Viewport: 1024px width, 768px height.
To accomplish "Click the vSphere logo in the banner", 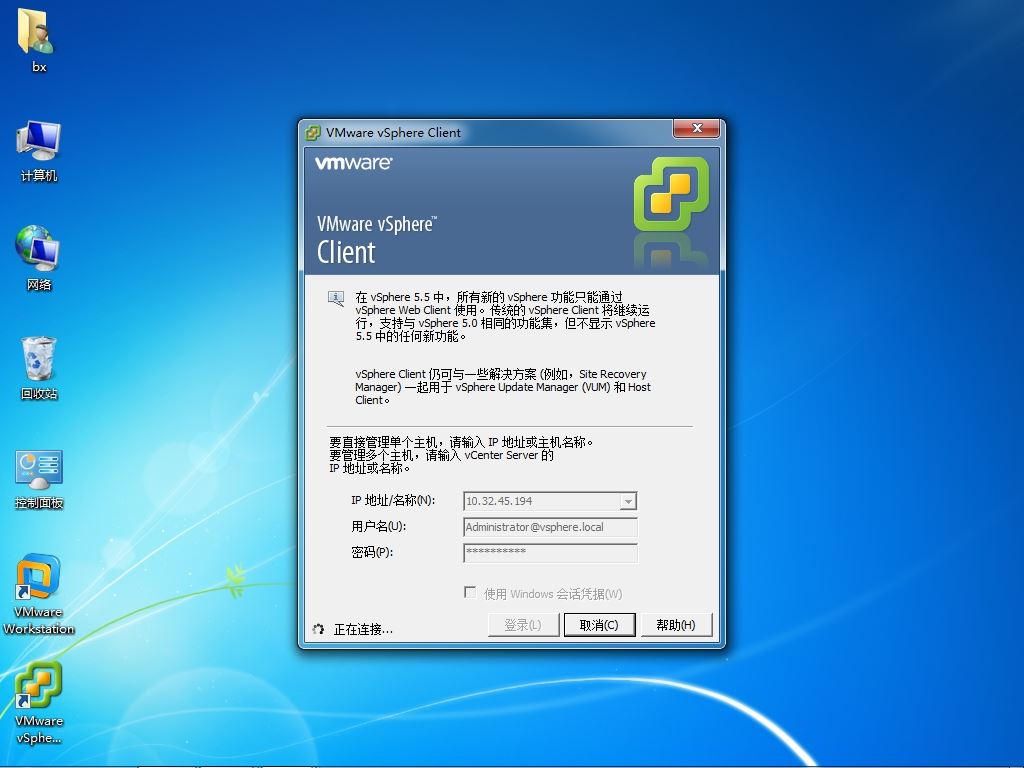I will click(671, 194).
